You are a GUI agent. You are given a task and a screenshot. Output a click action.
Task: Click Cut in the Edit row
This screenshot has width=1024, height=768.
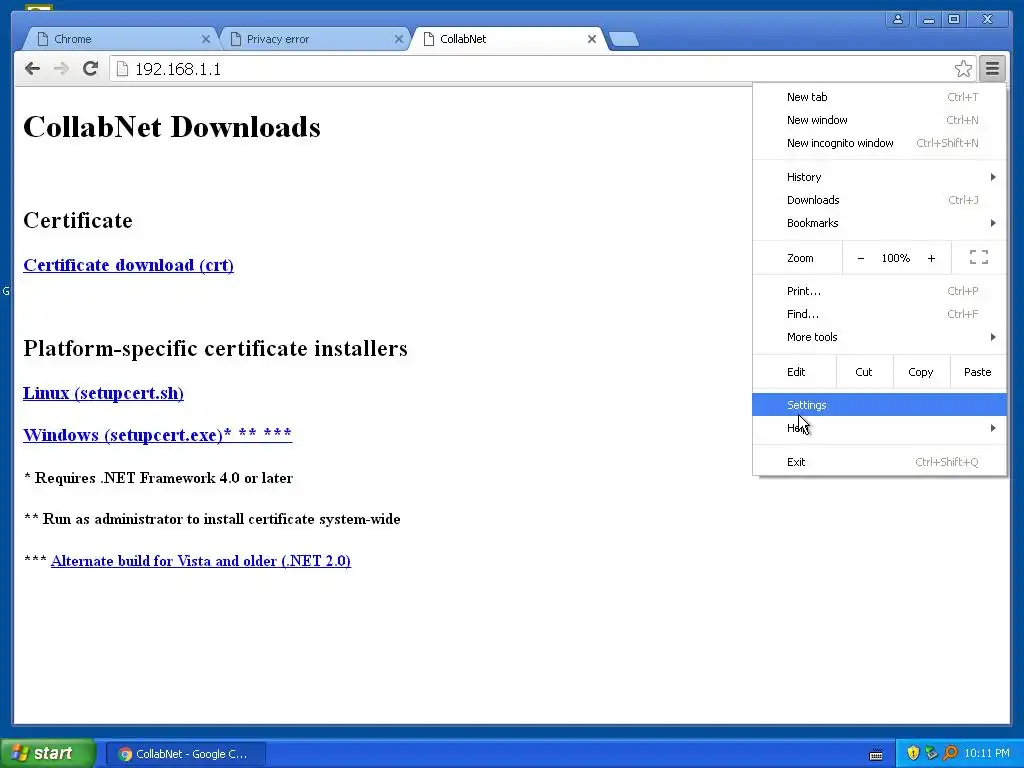(863, 372)
